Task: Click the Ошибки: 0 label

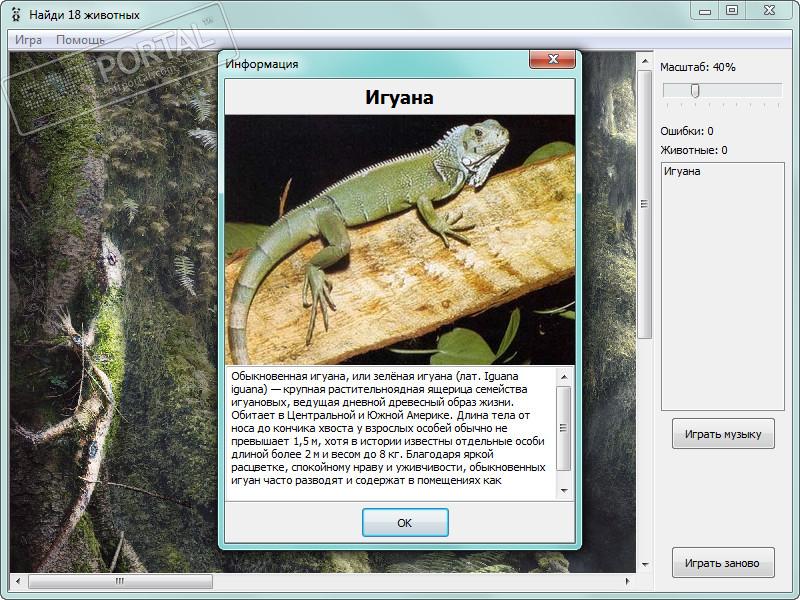Action: 687,131
